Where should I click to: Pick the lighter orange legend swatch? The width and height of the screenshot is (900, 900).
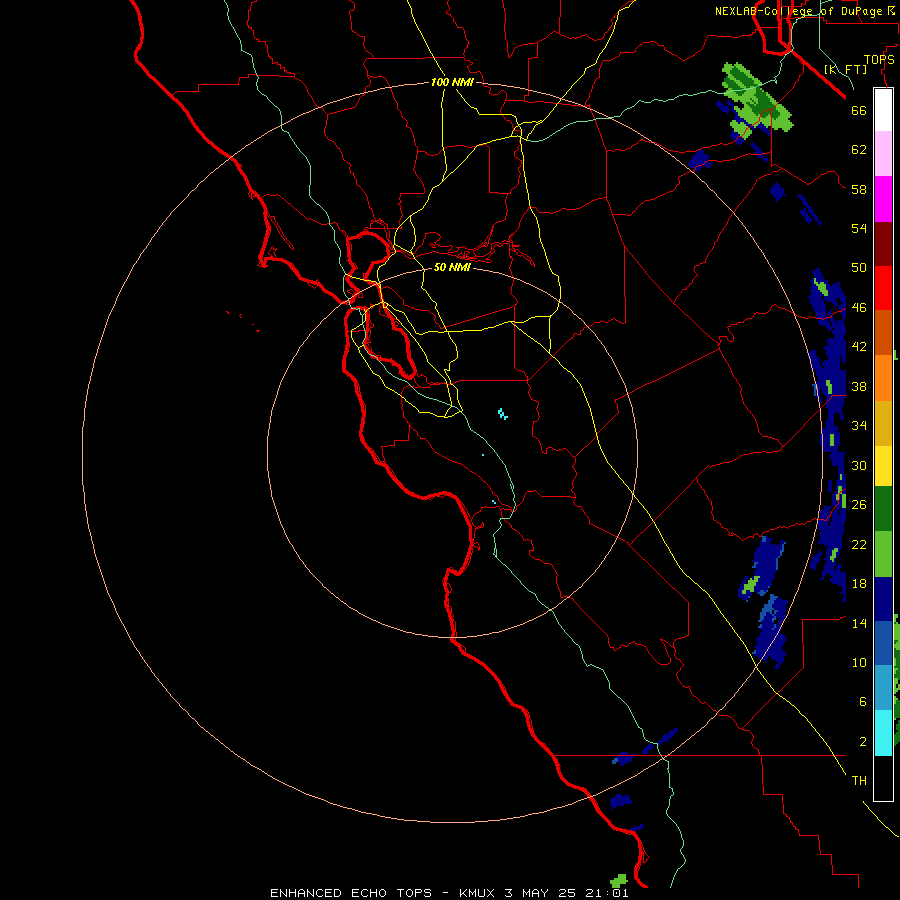pyautogui.click(x=883, y=377)
